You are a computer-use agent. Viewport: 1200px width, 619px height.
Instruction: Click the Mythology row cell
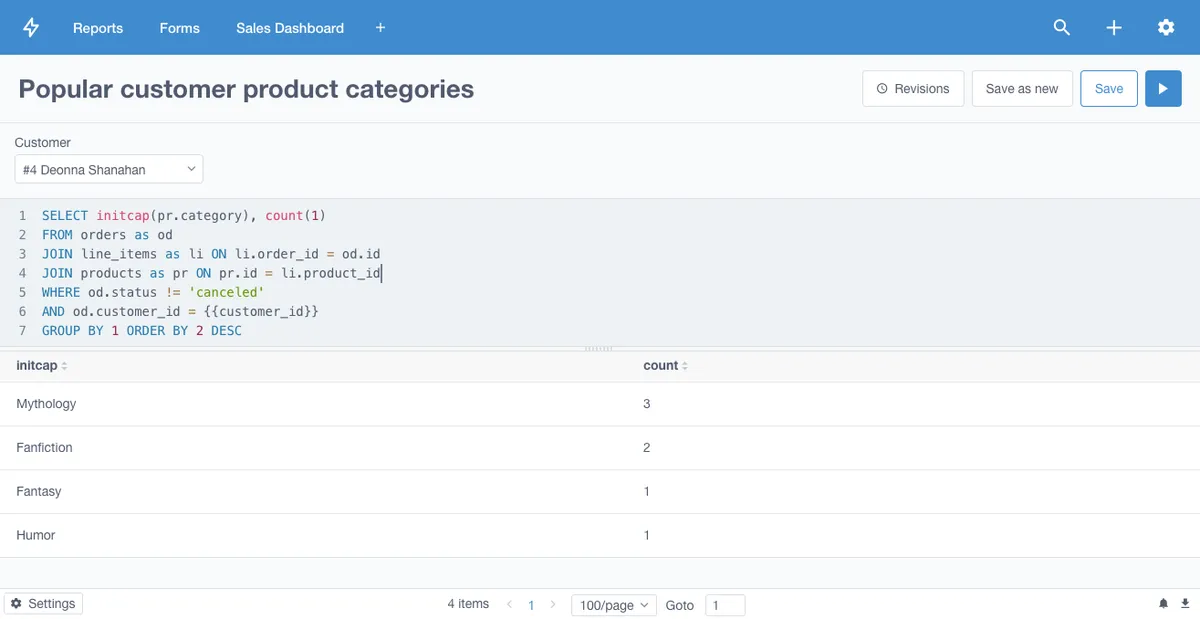(x=46, y=404)
